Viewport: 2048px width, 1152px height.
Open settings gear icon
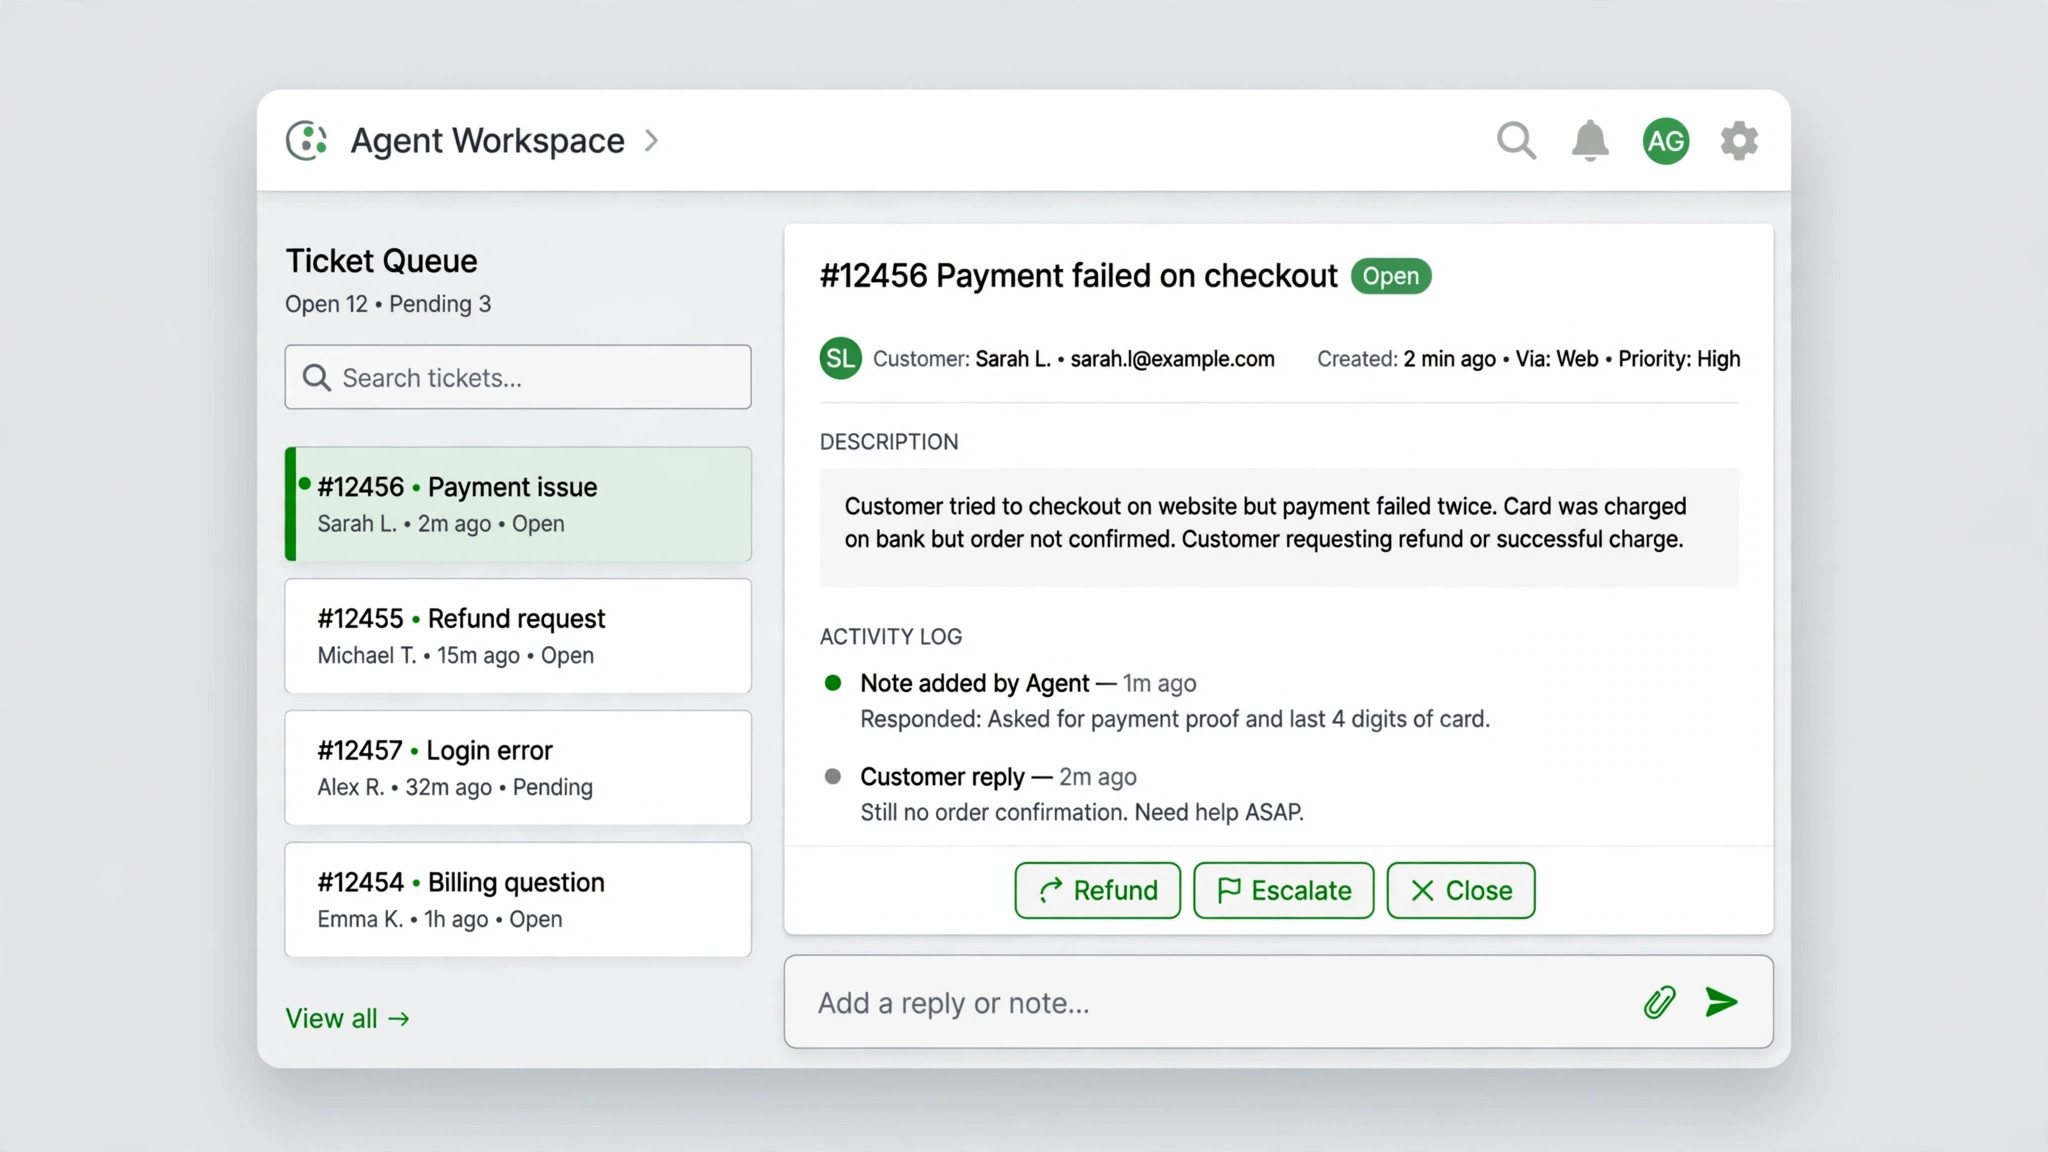(1739, 141)
